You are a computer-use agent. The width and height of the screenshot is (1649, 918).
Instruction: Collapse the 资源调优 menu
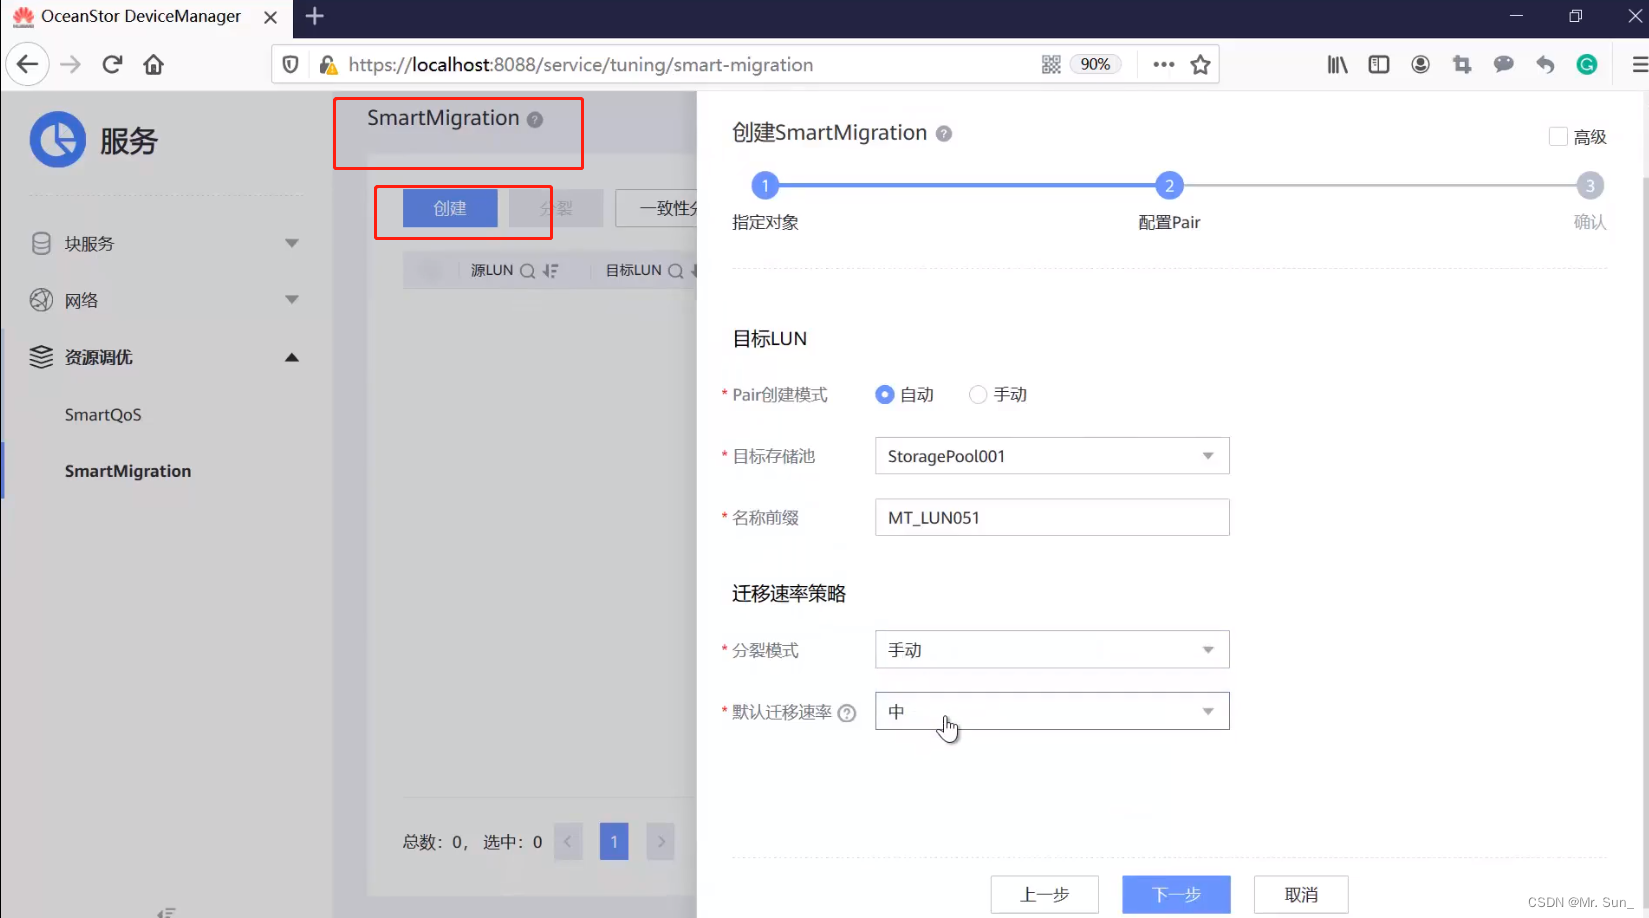[165, 357]
